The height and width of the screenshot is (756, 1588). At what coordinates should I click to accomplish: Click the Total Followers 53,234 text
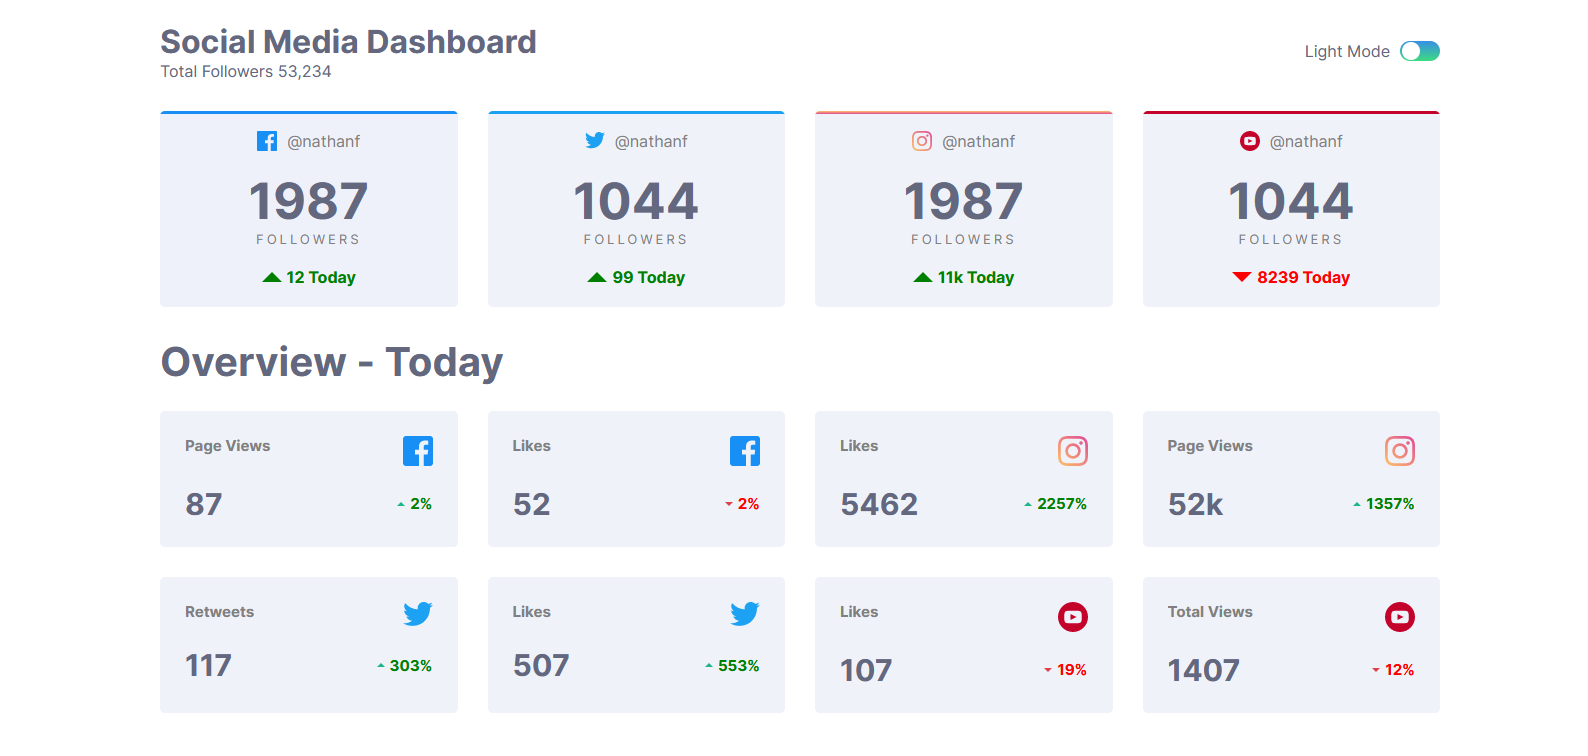pos(245,71)
